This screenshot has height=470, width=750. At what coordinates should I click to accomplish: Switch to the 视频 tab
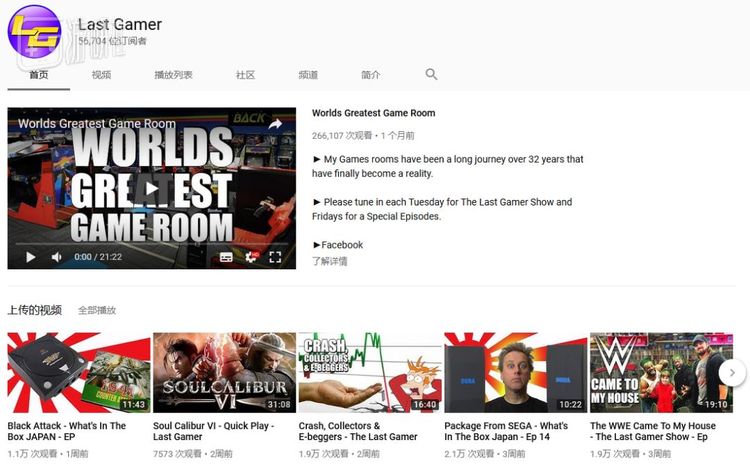click(101, 75)
